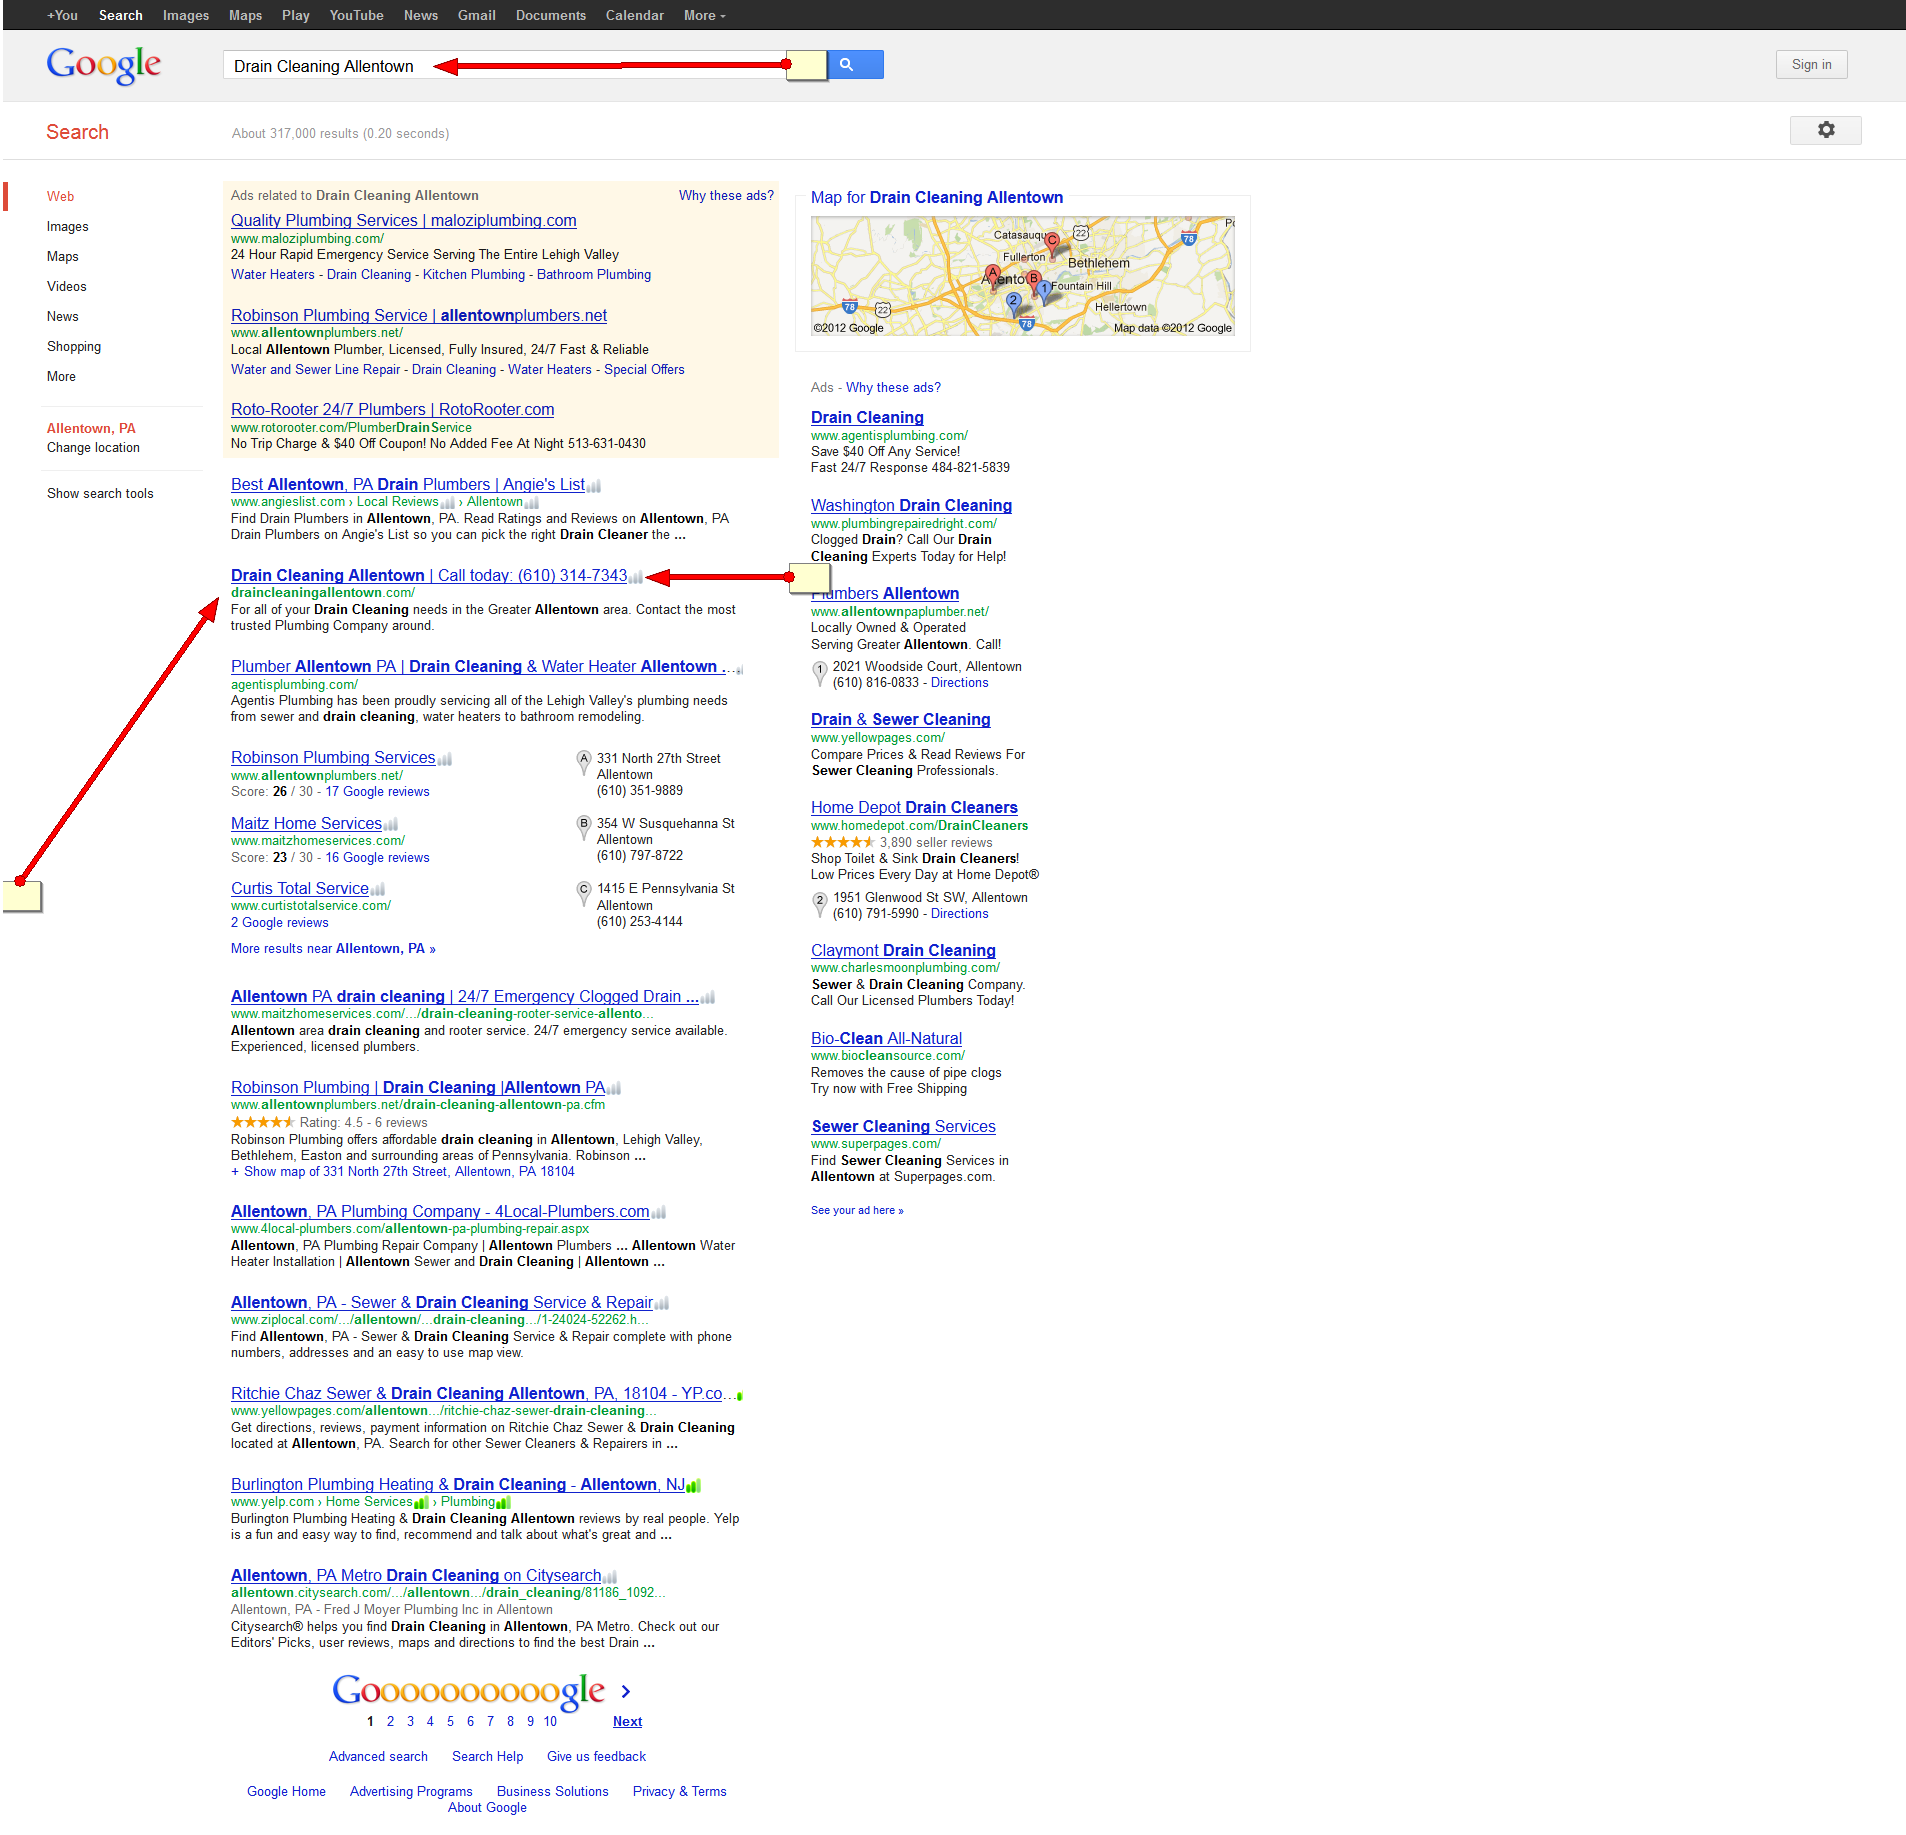The image size is (1906, 1835).
Task: Open YouTube from the top navigation bar
Action: coord(357,15)
